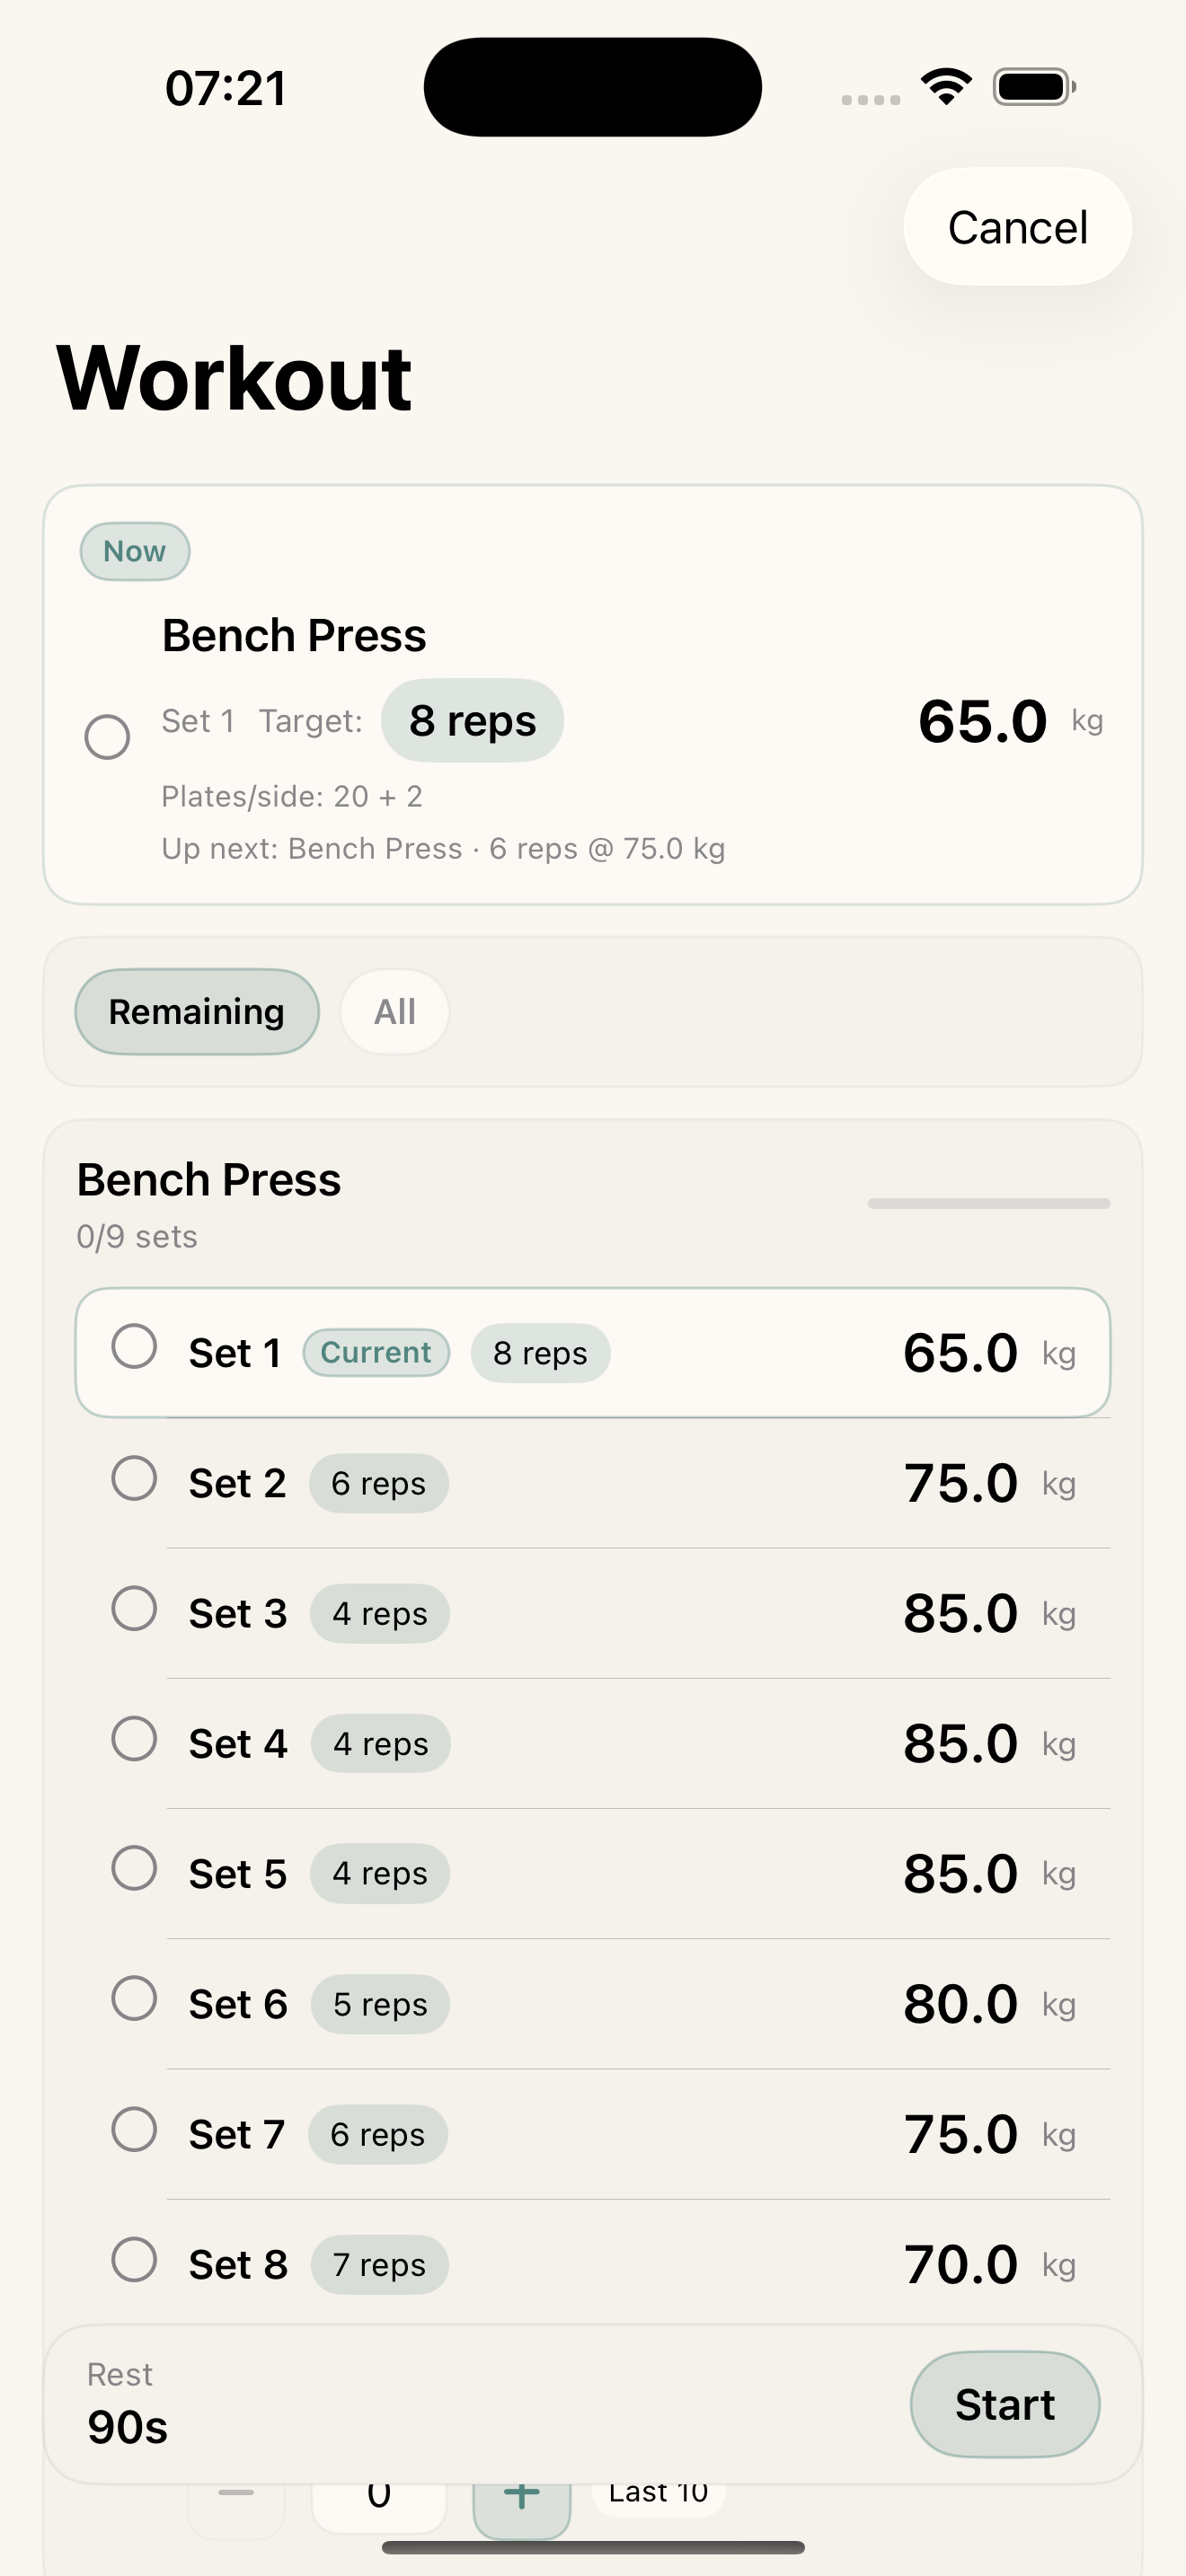Tick the Set 5 completion circle
Image resolution: width=1186 pixels, height=2576 pixels.
(134, 1868)
